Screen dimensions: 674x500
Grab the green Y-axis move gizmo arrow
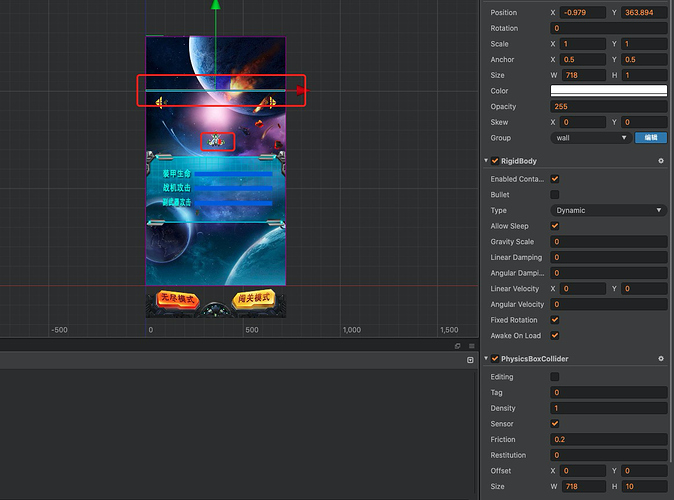(215, 5)
